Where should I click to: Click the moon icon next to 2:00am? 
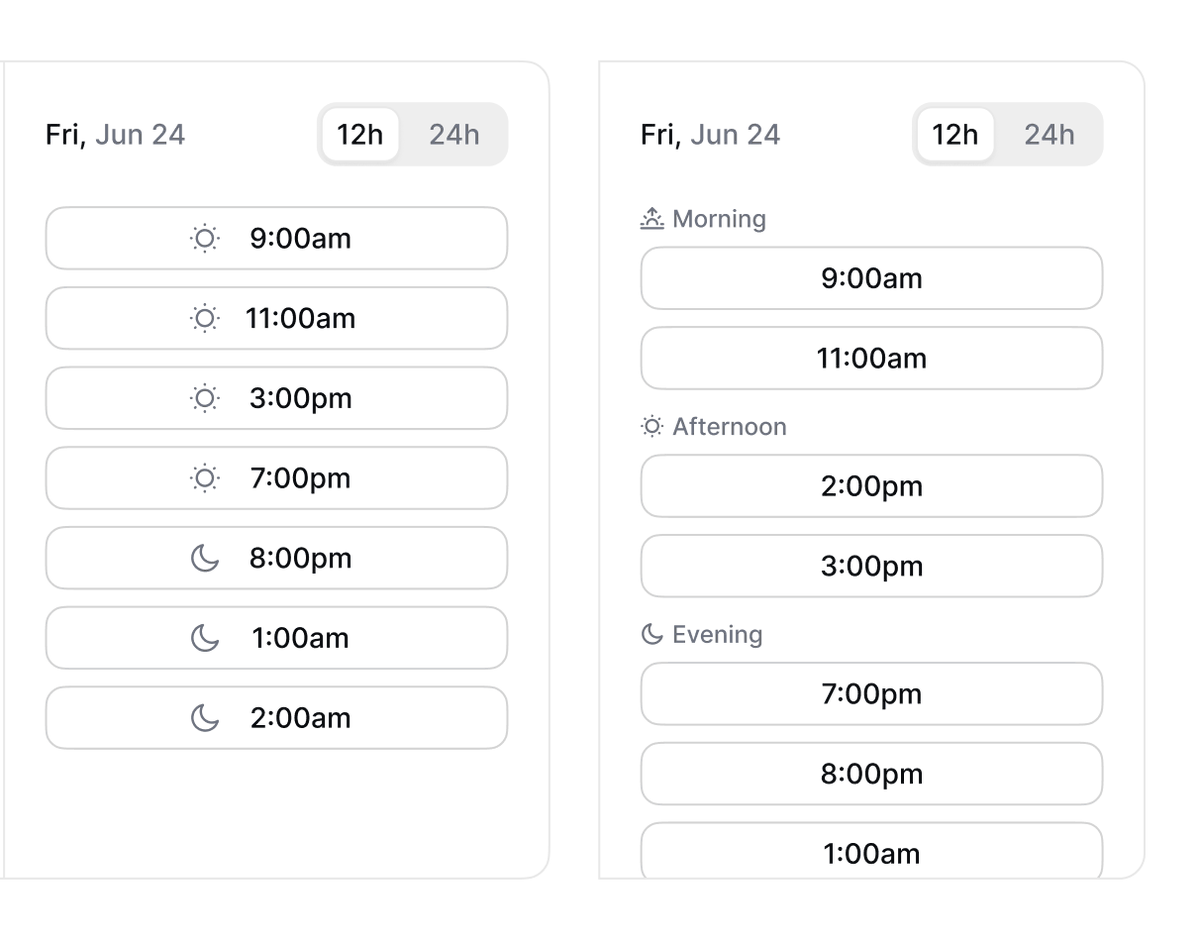pos(204,718)
